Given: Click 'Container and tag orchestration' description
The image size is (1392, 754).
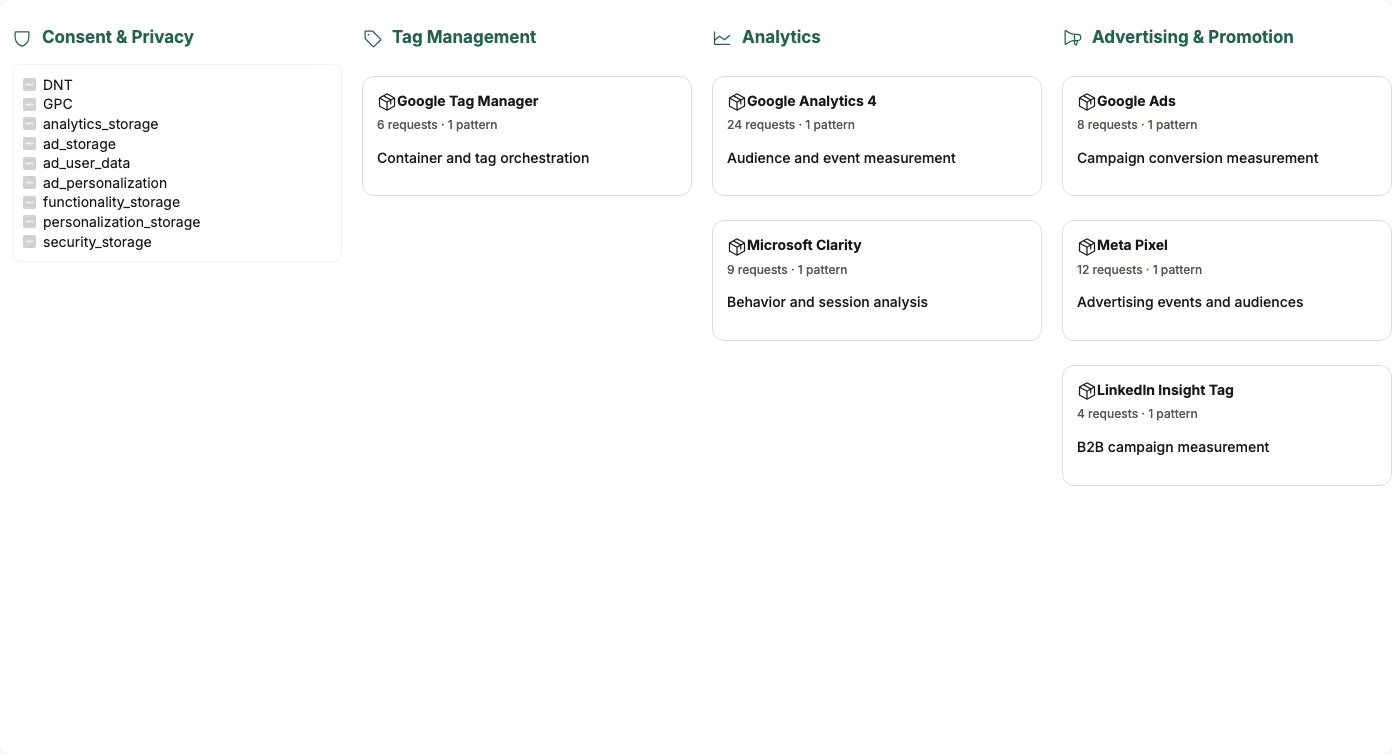Looking at the screenshot, I should 483,158.
